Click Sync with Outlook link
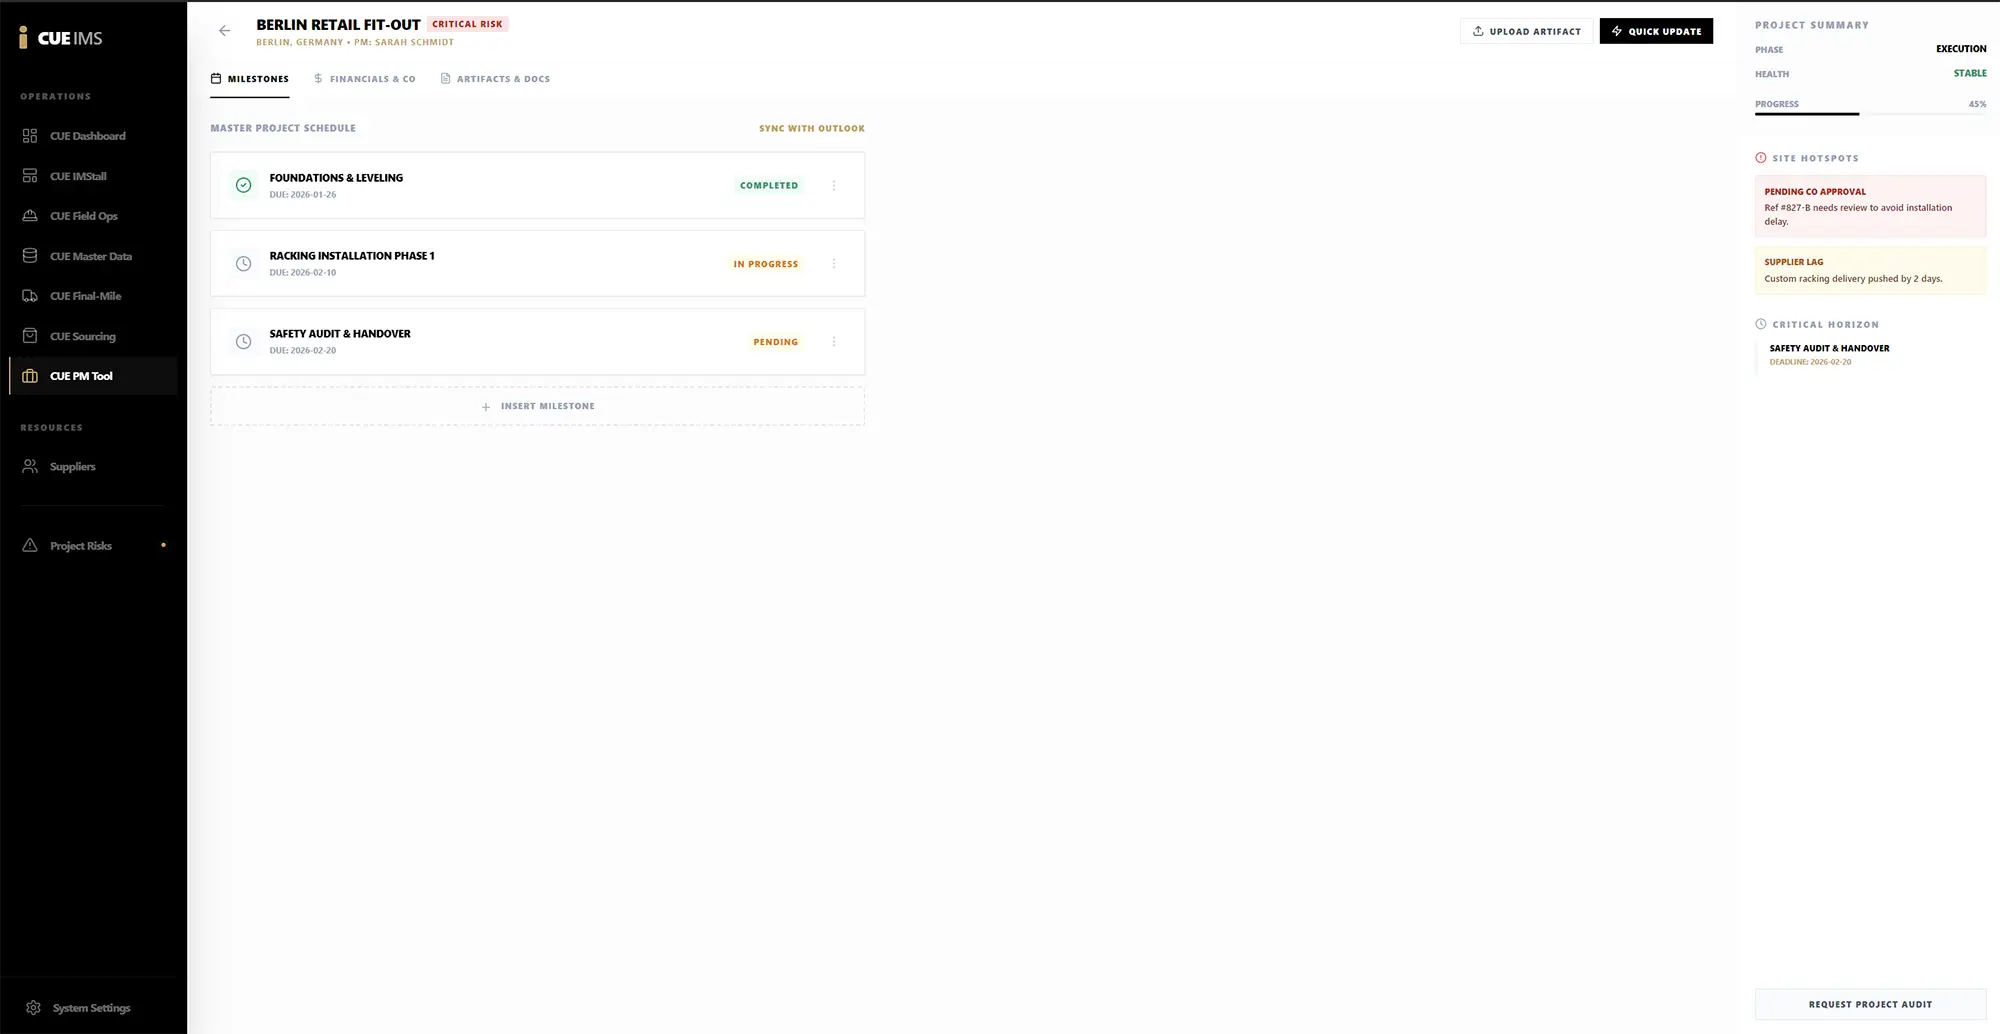Screen dimensions: 2000x1034 (x=811, y=128)
